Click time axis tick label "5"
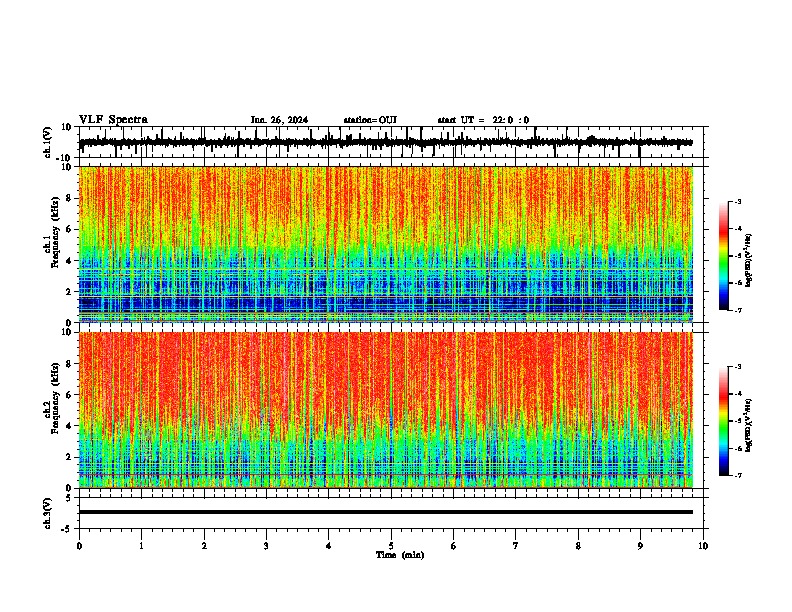 [391, 546]
